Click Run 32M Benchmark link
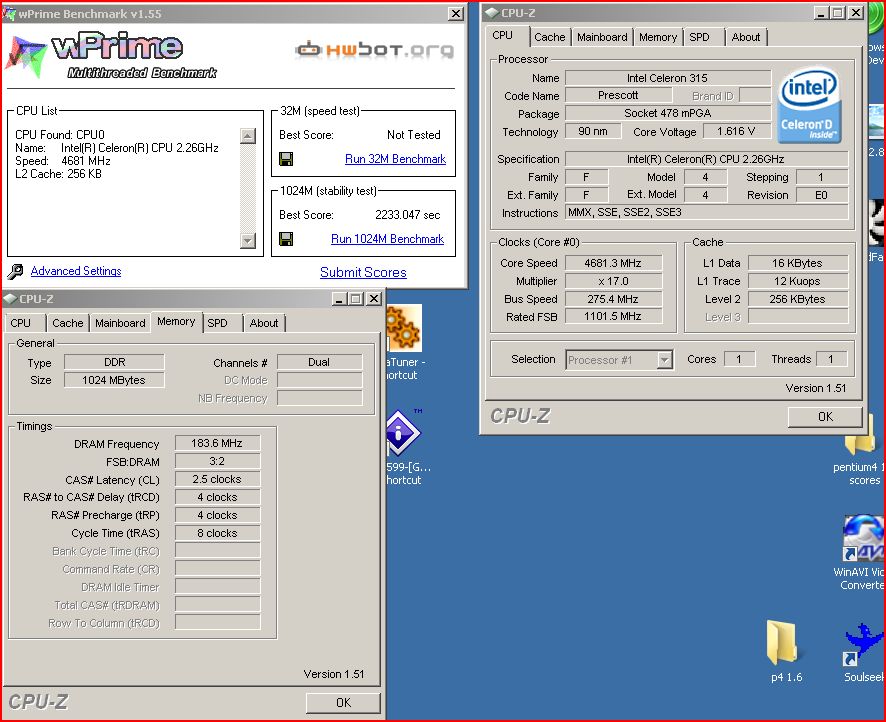The width and height of the screenshot is (886, 722). pyautogui.click(x=396, y=159)
